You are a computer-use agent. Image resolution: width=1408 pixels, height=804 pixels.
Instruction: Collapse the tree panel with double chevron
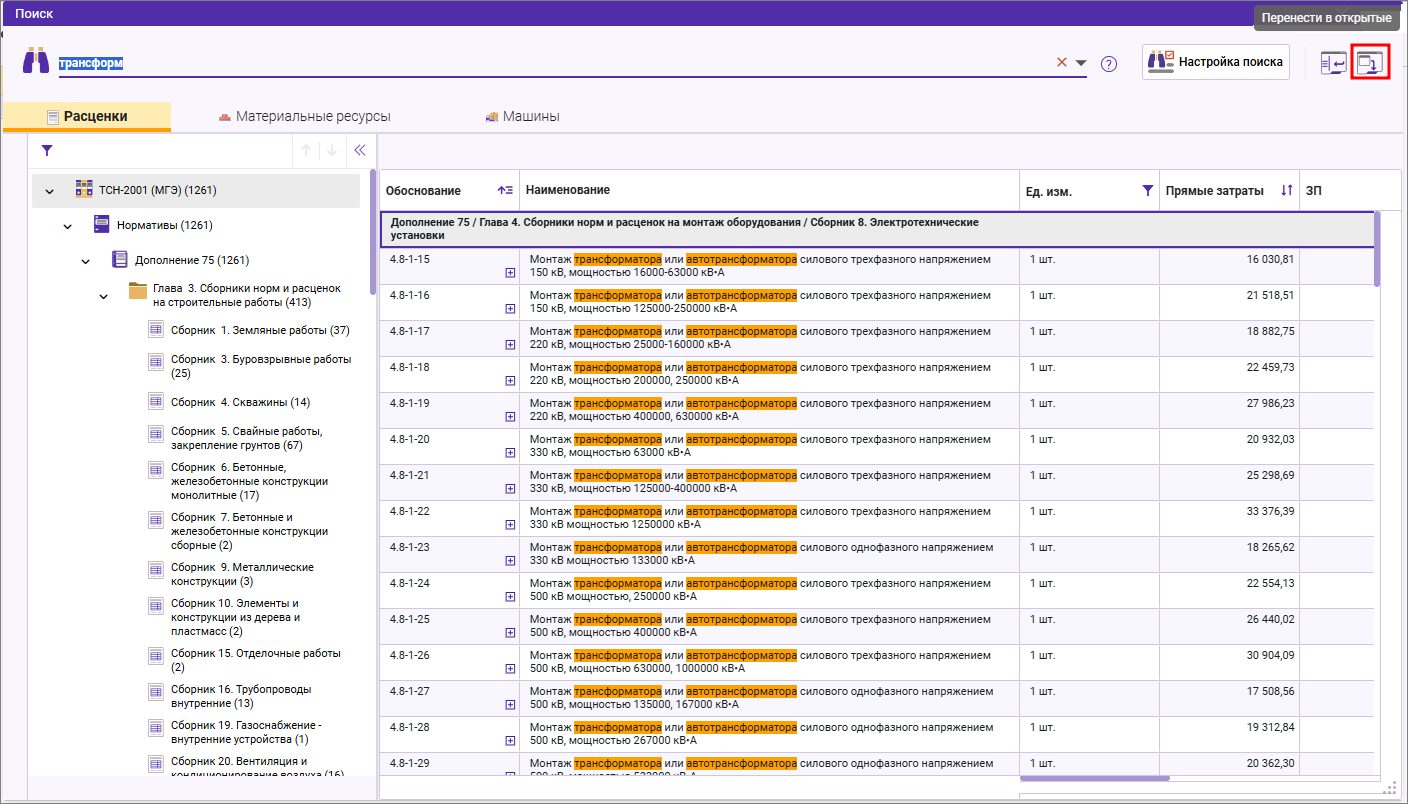360,151
